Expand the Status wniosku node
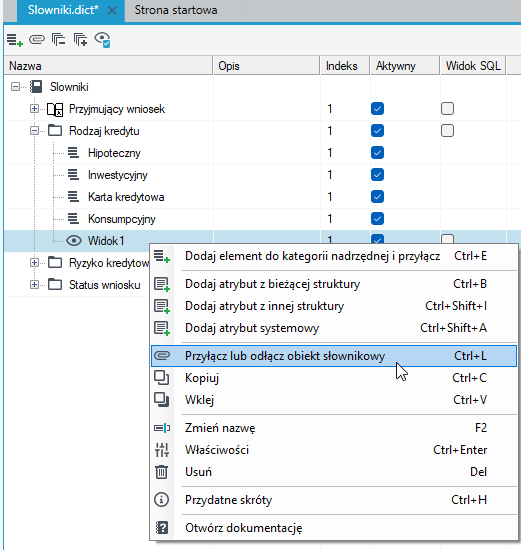 [x=34, y=284]
